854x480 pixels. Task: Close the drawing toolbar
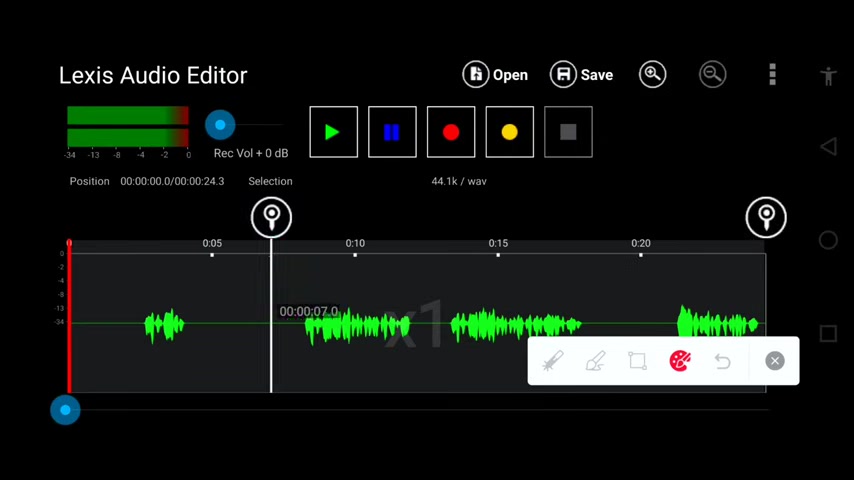pyautogui.click(x=774, y=361)
